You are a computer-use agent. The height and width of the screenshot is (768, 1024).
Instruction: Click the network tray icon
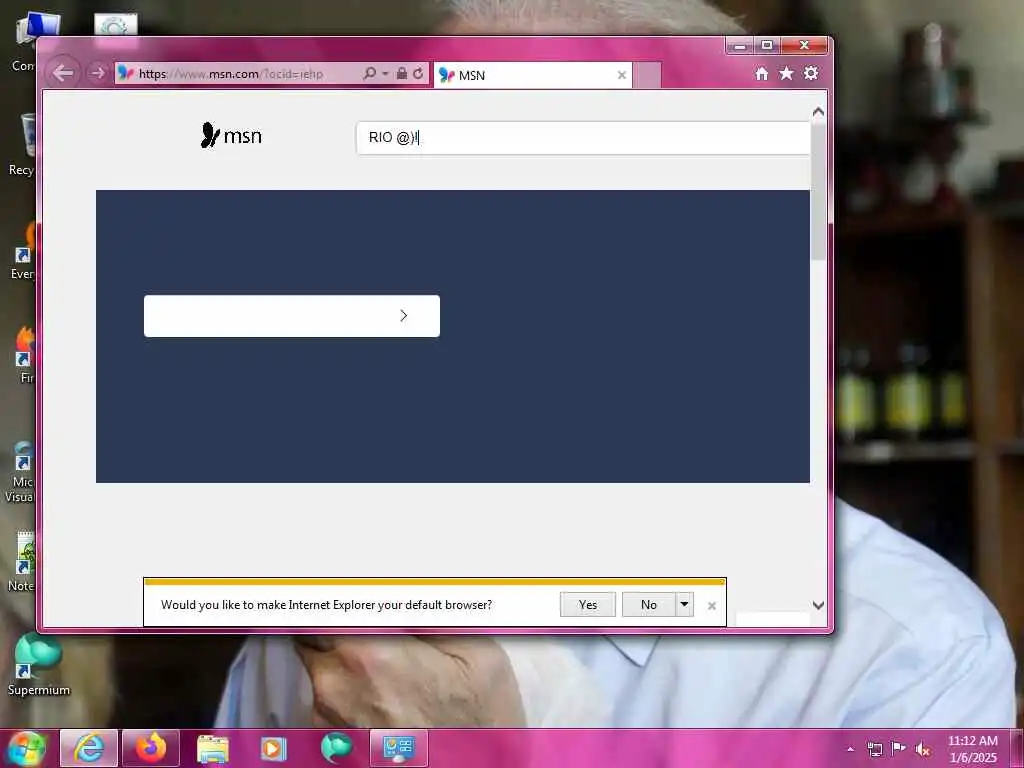tap(874, 749)
